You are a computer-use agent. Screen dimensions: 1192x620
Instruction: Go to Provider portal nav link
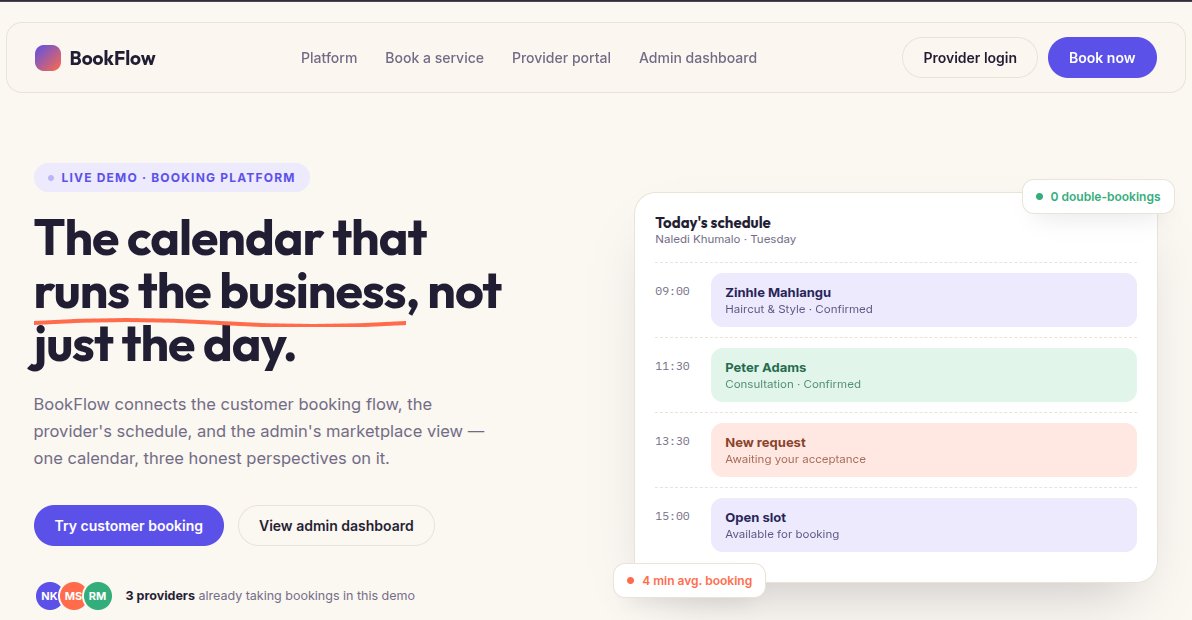[561, 58]
